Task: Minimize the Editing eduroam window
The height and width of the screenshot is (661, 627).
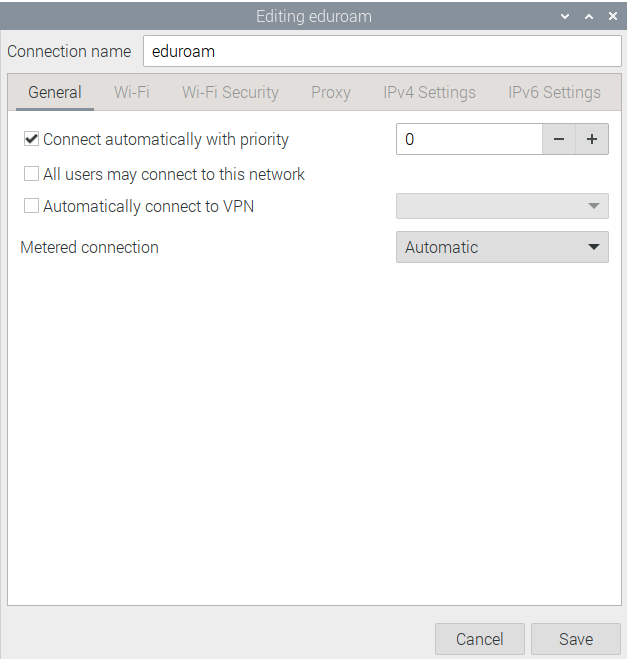Action: [566, 16]
